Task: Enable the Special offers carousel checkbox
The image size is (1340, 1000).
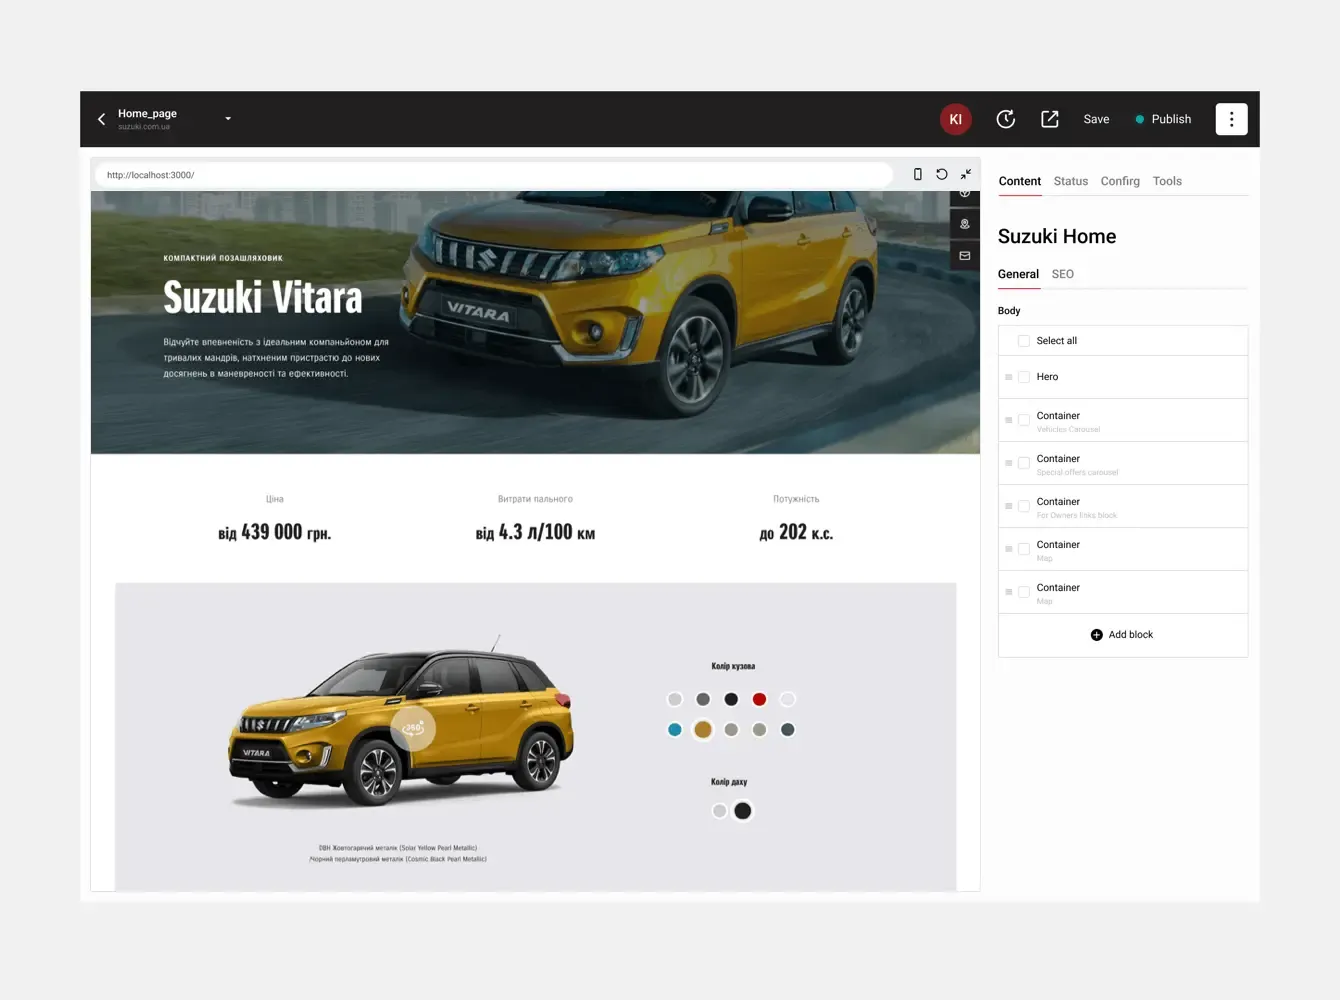Action: pyautogui.click(x=1024, y=463)
